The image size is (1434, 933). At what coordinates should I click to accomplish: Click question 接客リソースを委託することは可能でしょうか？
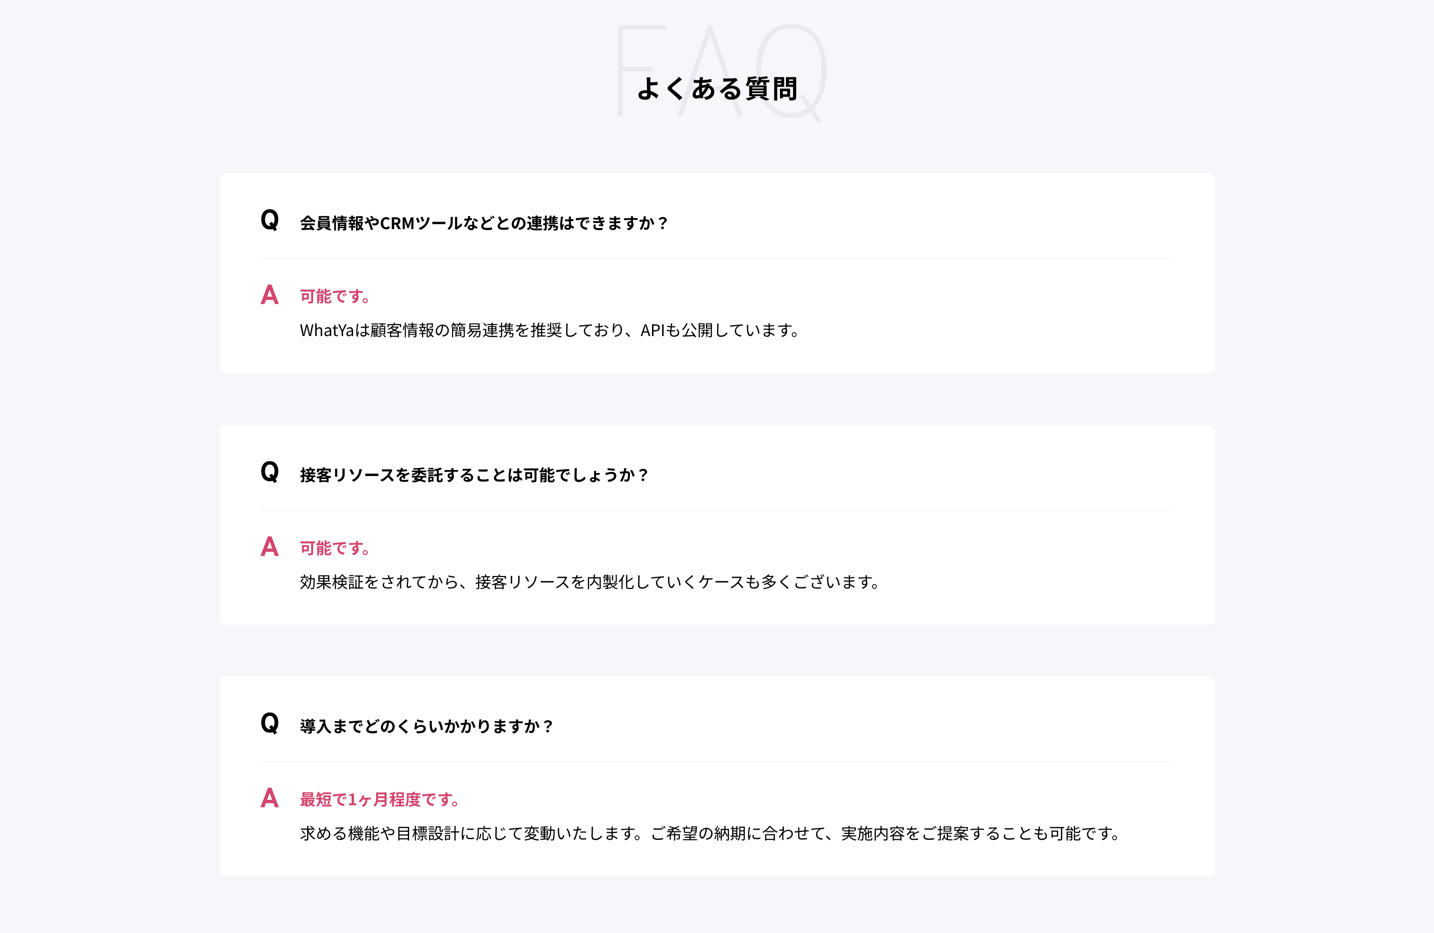click(475, 475)
